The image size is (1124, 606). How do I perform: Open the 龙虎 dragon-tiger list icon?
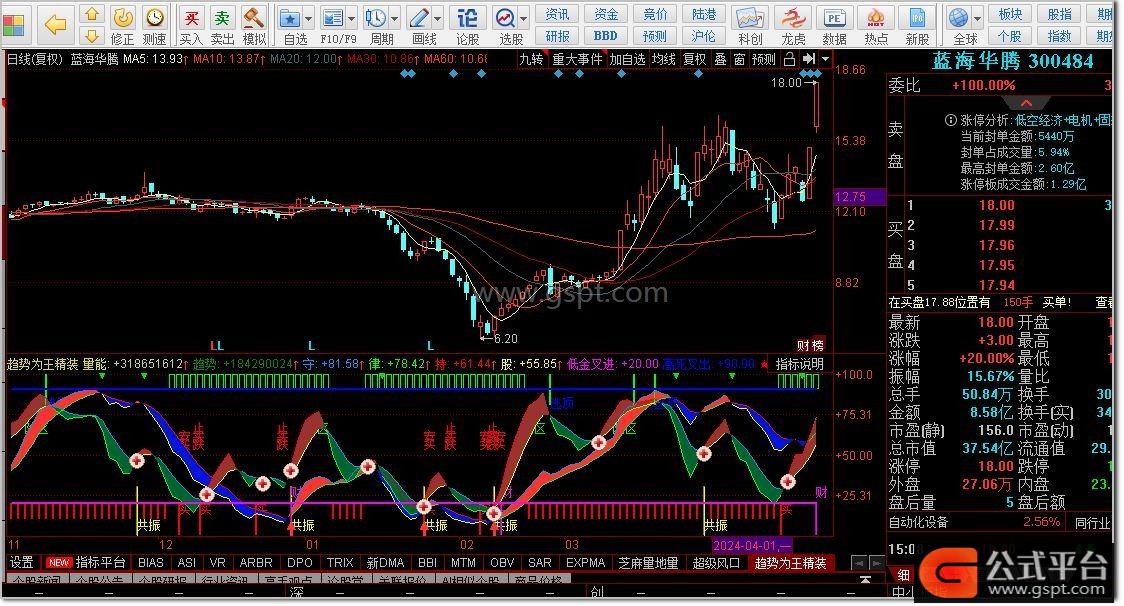[x=793, y=18]
